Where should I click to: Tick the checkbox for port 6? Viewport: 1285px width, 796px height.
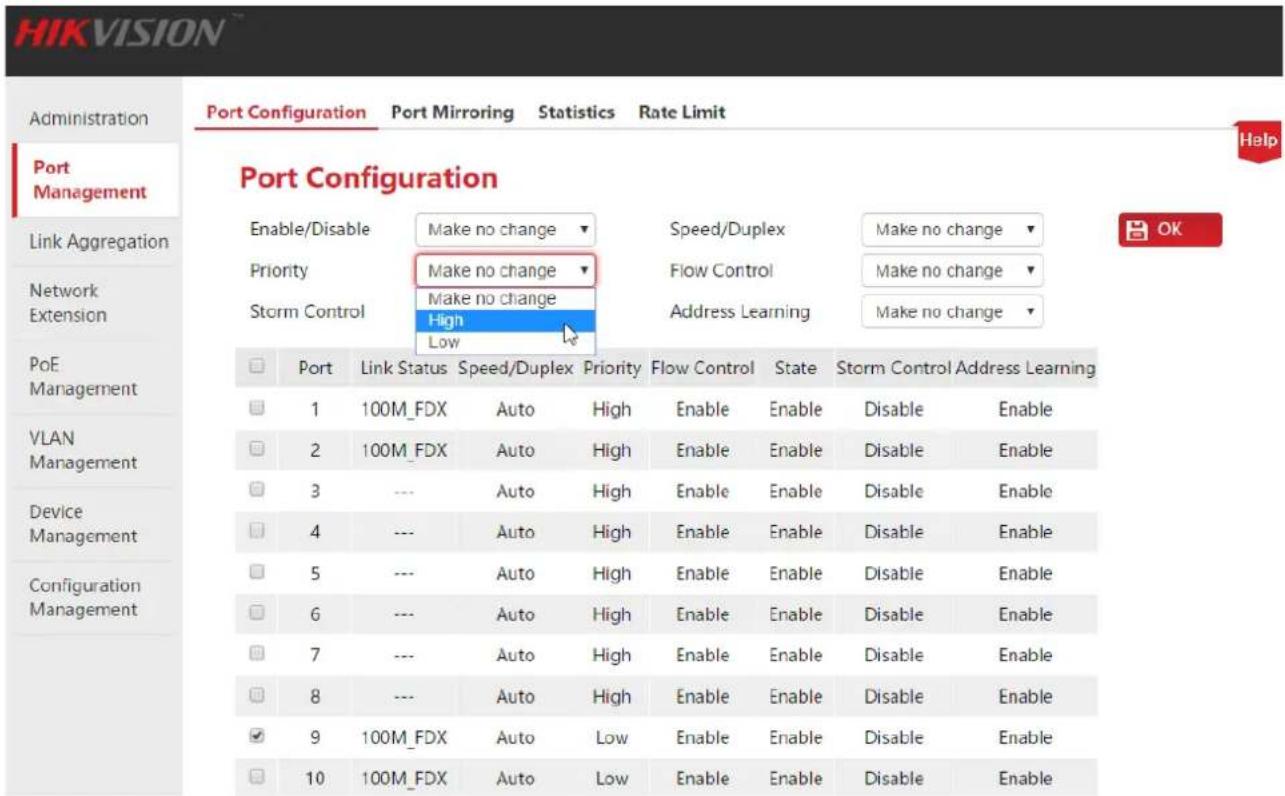coord(255,613)
